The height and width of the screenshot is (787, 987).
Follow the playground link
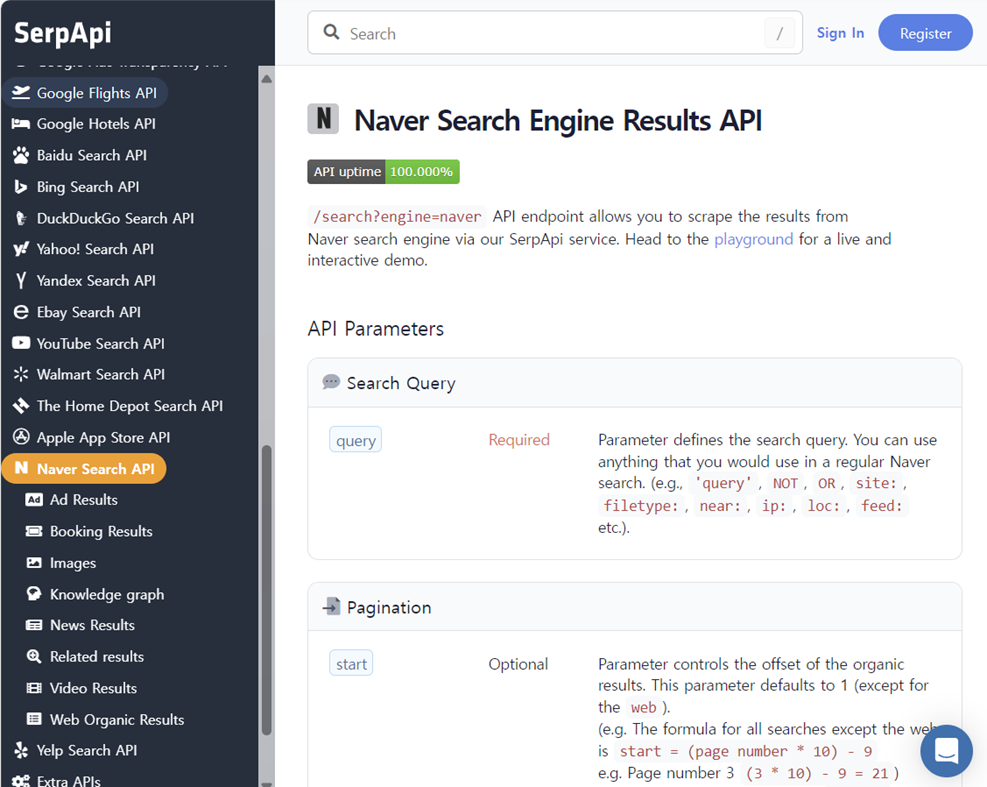click(753, 239)
